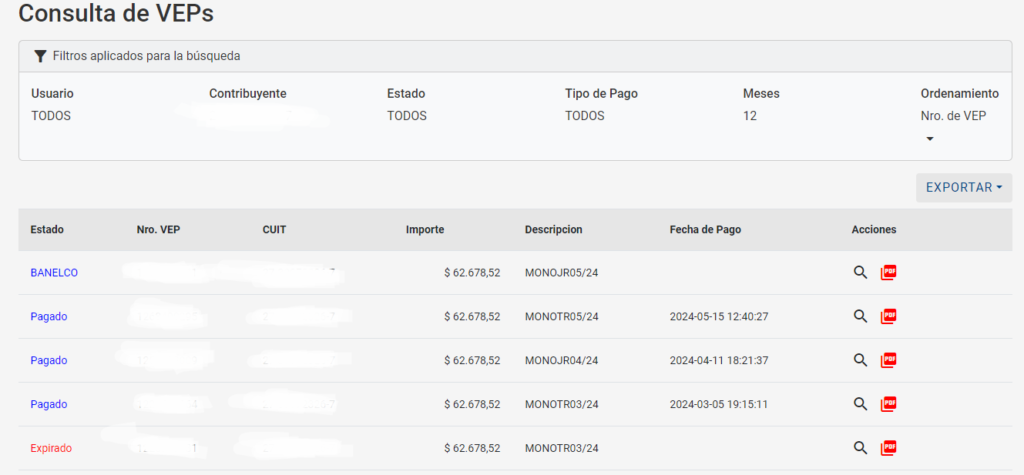This screenshot has height=475, width=1024.
Task: Click Pagado status for the MONOJR04/24 row
Action: pyautogui.click(x=49, y=361)
